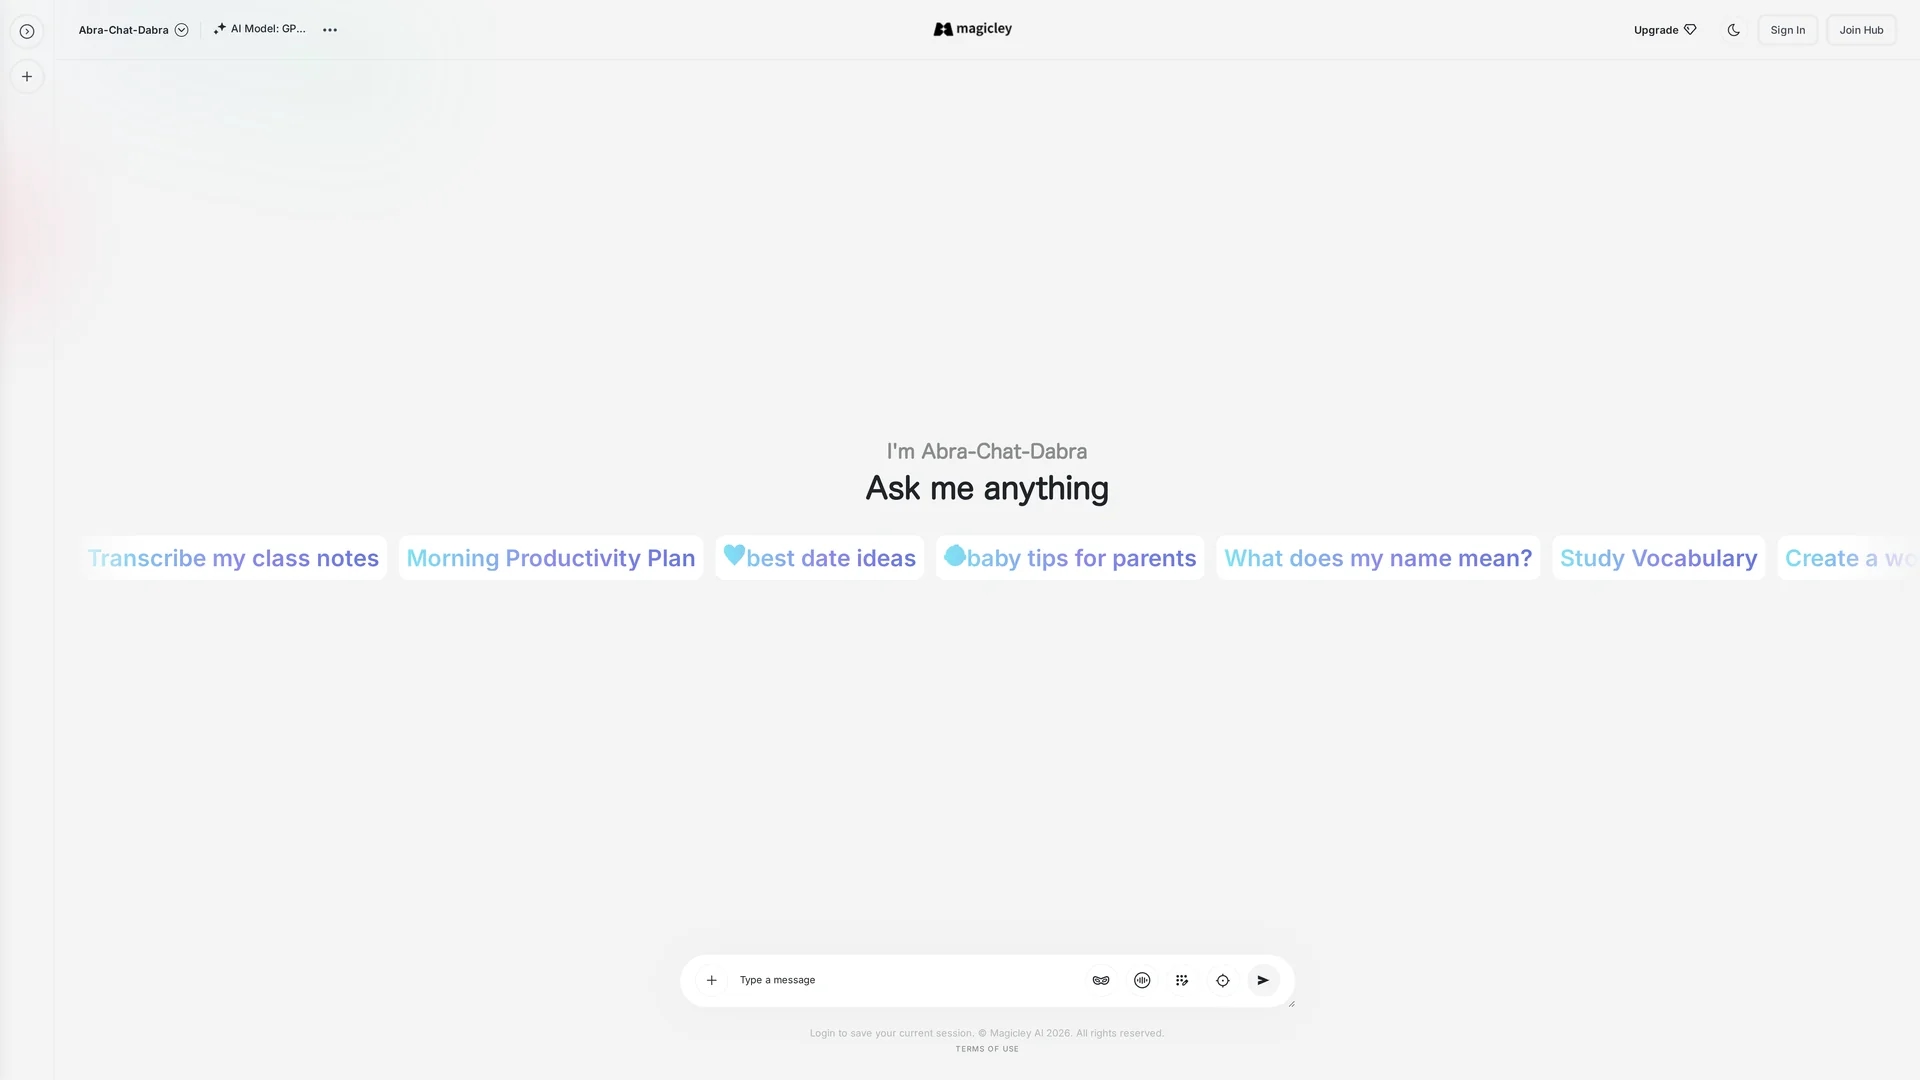
Task: Click the Join Hub button
Action: tap(1861, 30)
